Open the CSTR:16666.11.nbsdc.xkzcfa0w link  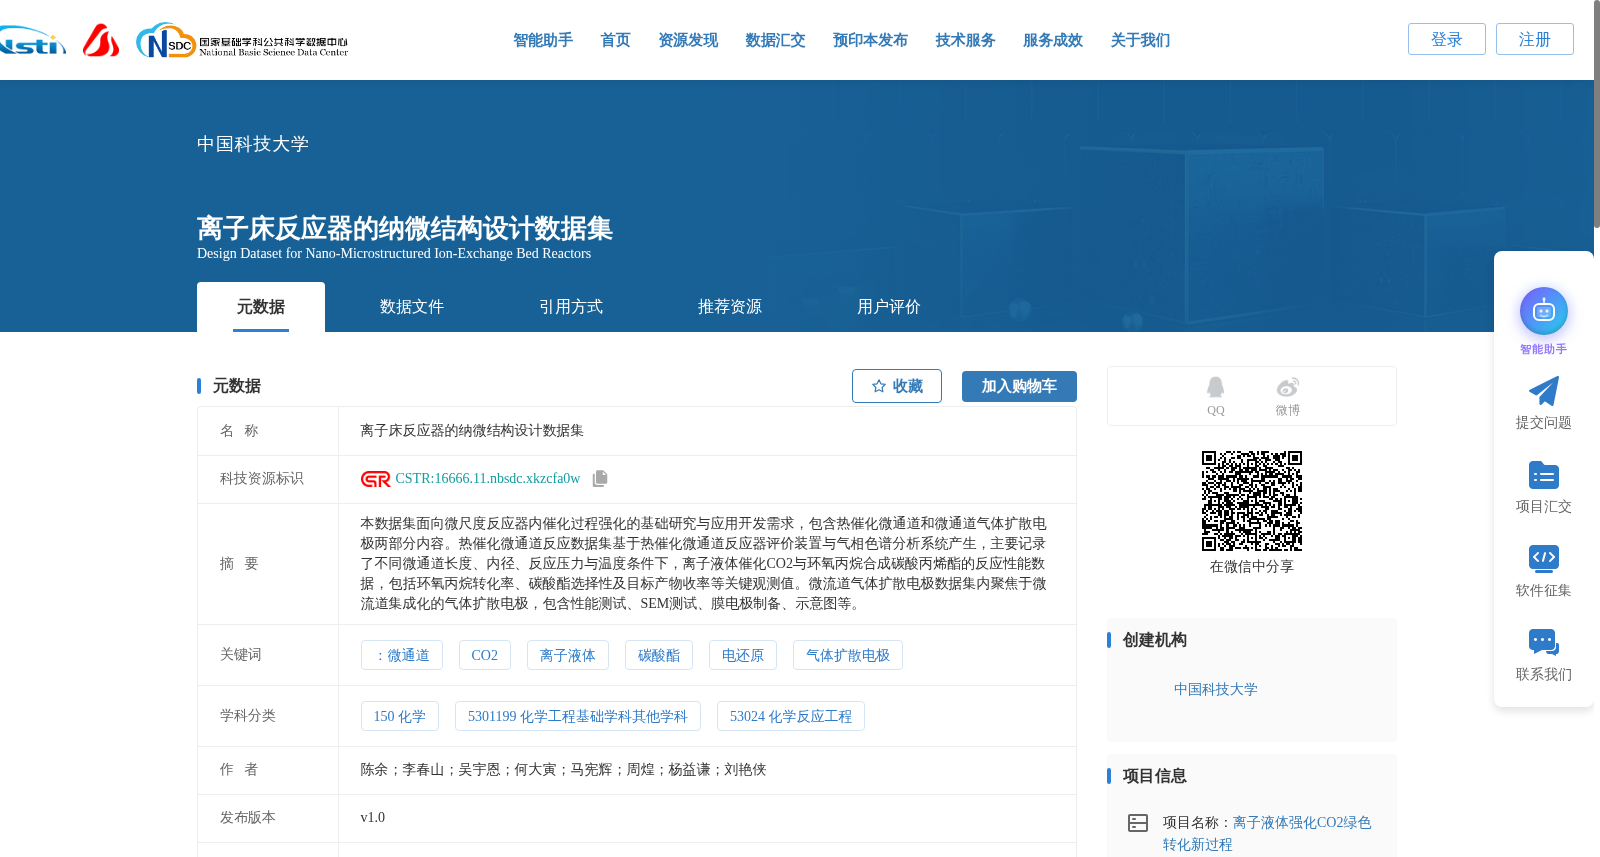coord(488,479)
